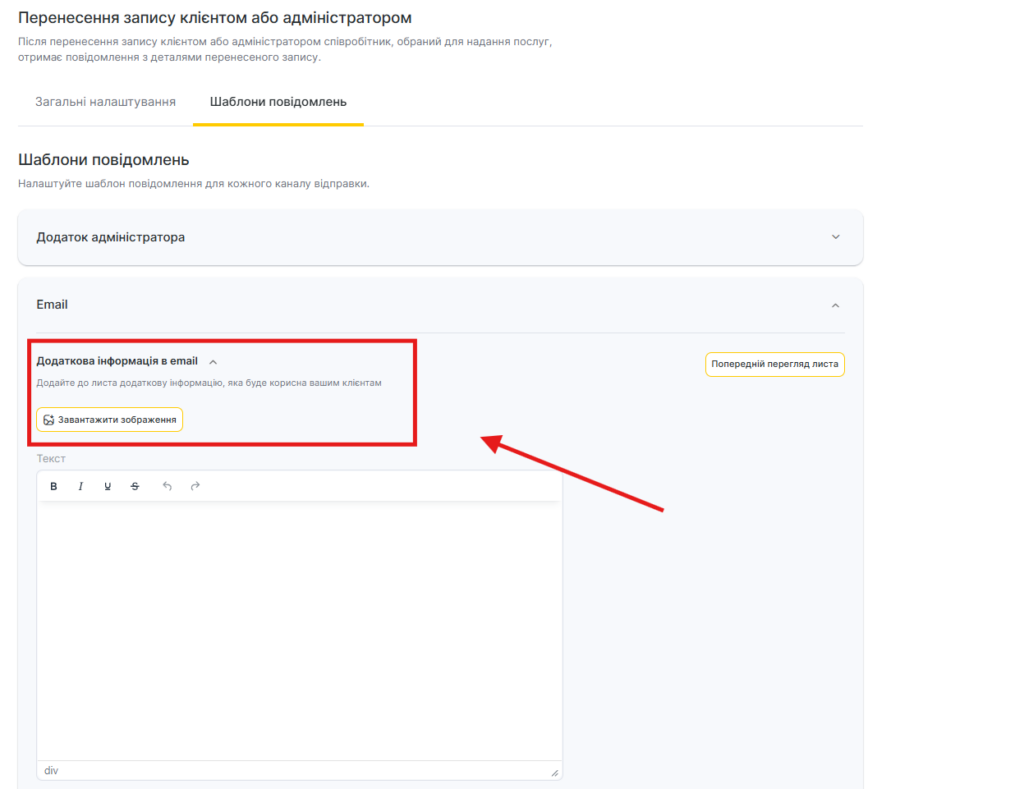Select the Шаблони повідомлень tab

tap(278, 102)
